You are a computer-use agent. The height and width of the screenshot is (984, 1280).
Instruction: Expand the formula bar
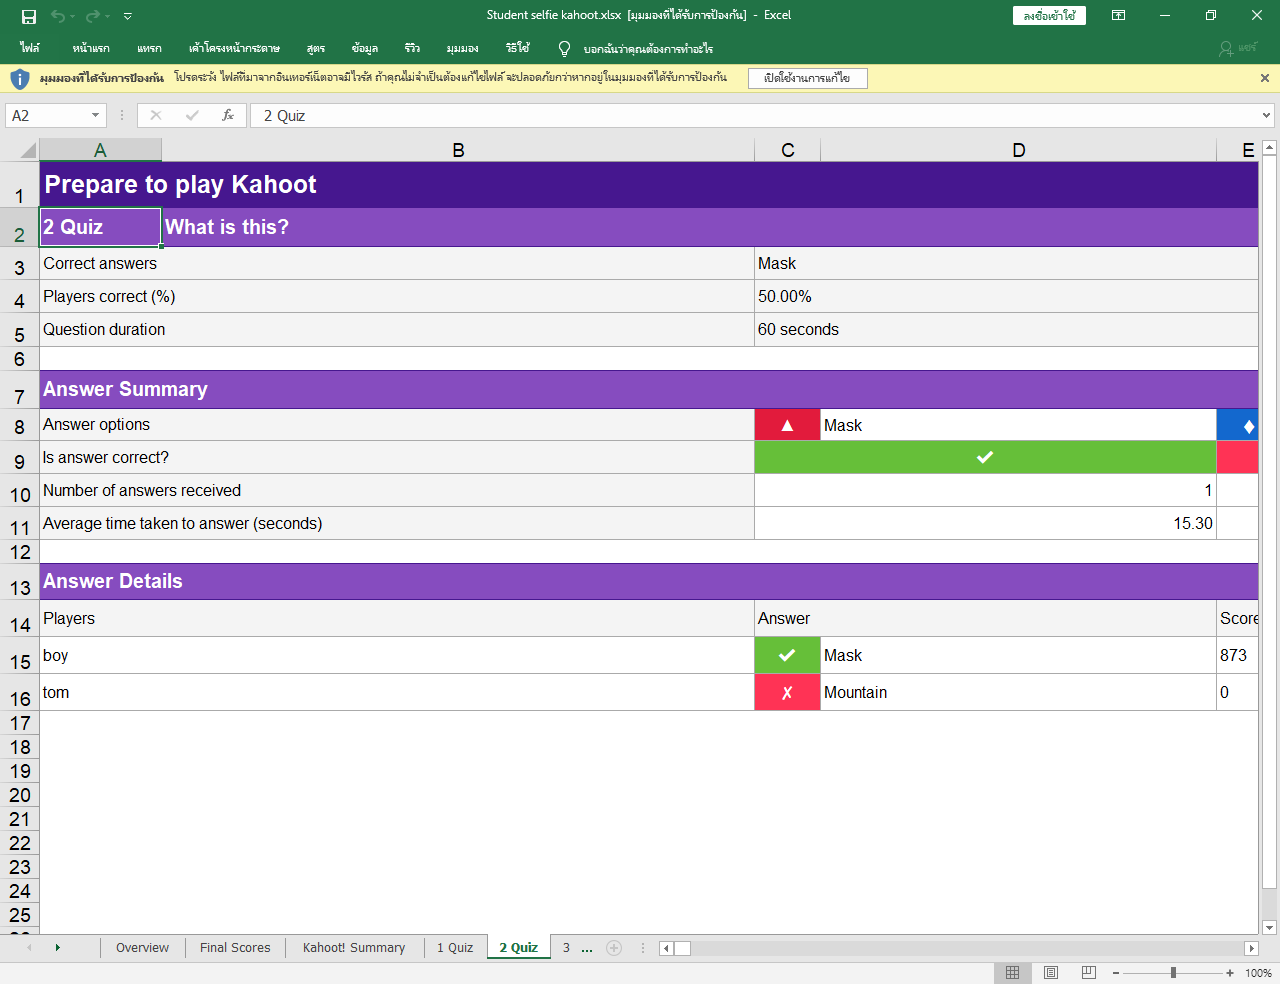pyautogui.click(x=1266, y=115)
